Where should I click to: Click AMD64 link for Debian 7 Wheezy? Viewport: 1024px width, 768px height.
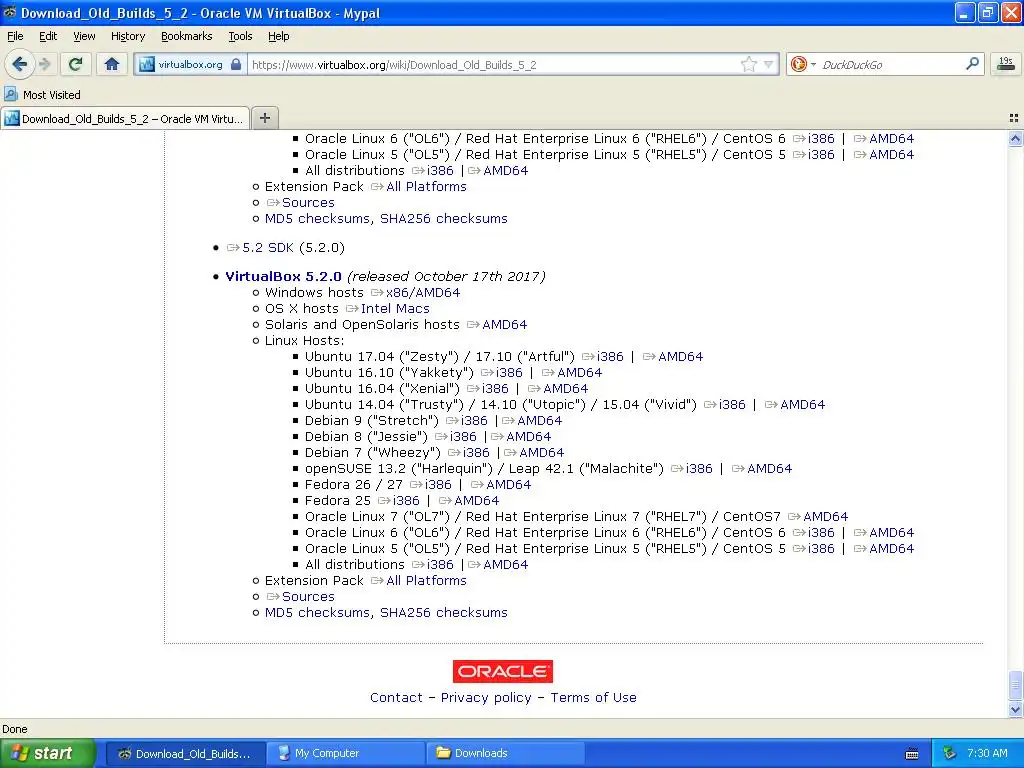[x=541, y=453]
